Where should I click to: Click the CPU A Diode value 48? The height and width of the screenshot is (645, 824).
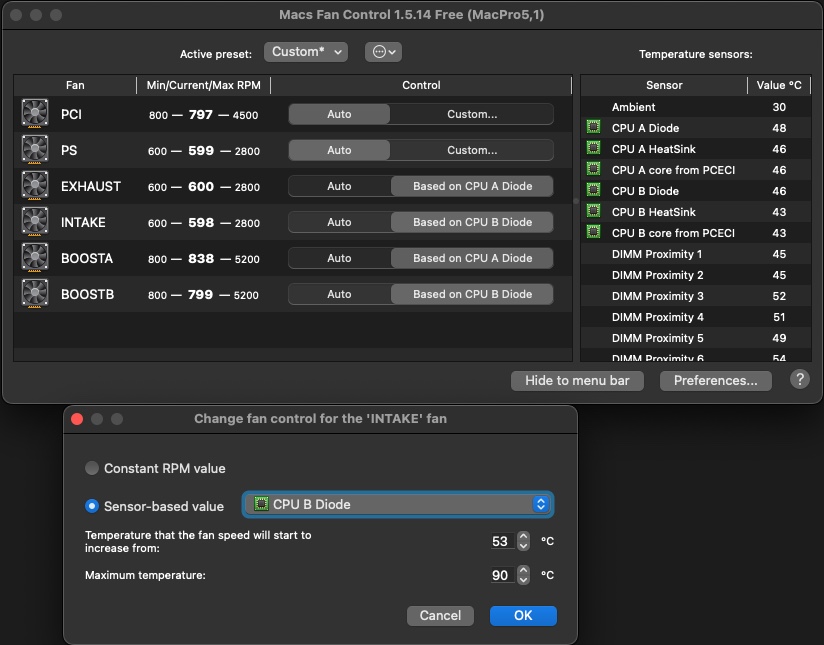[779, 128]
